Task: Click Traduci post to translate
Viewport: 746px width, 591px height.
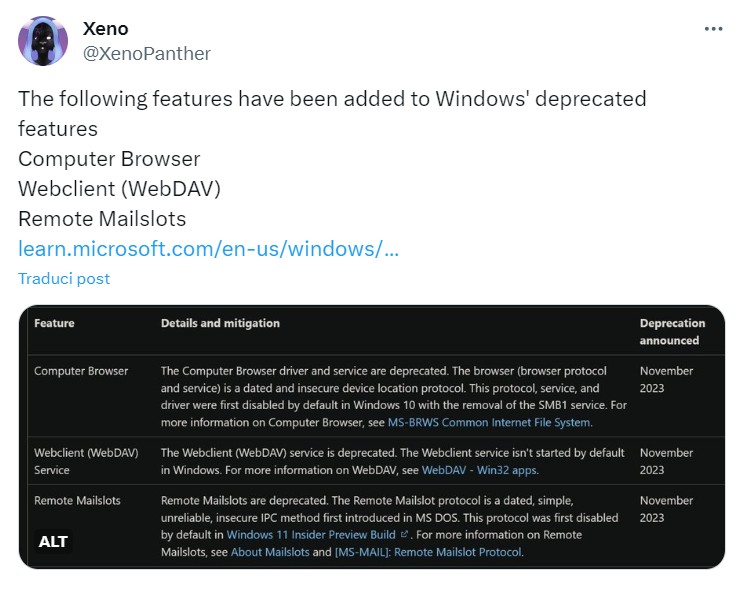Action: (x=64, y=278)
